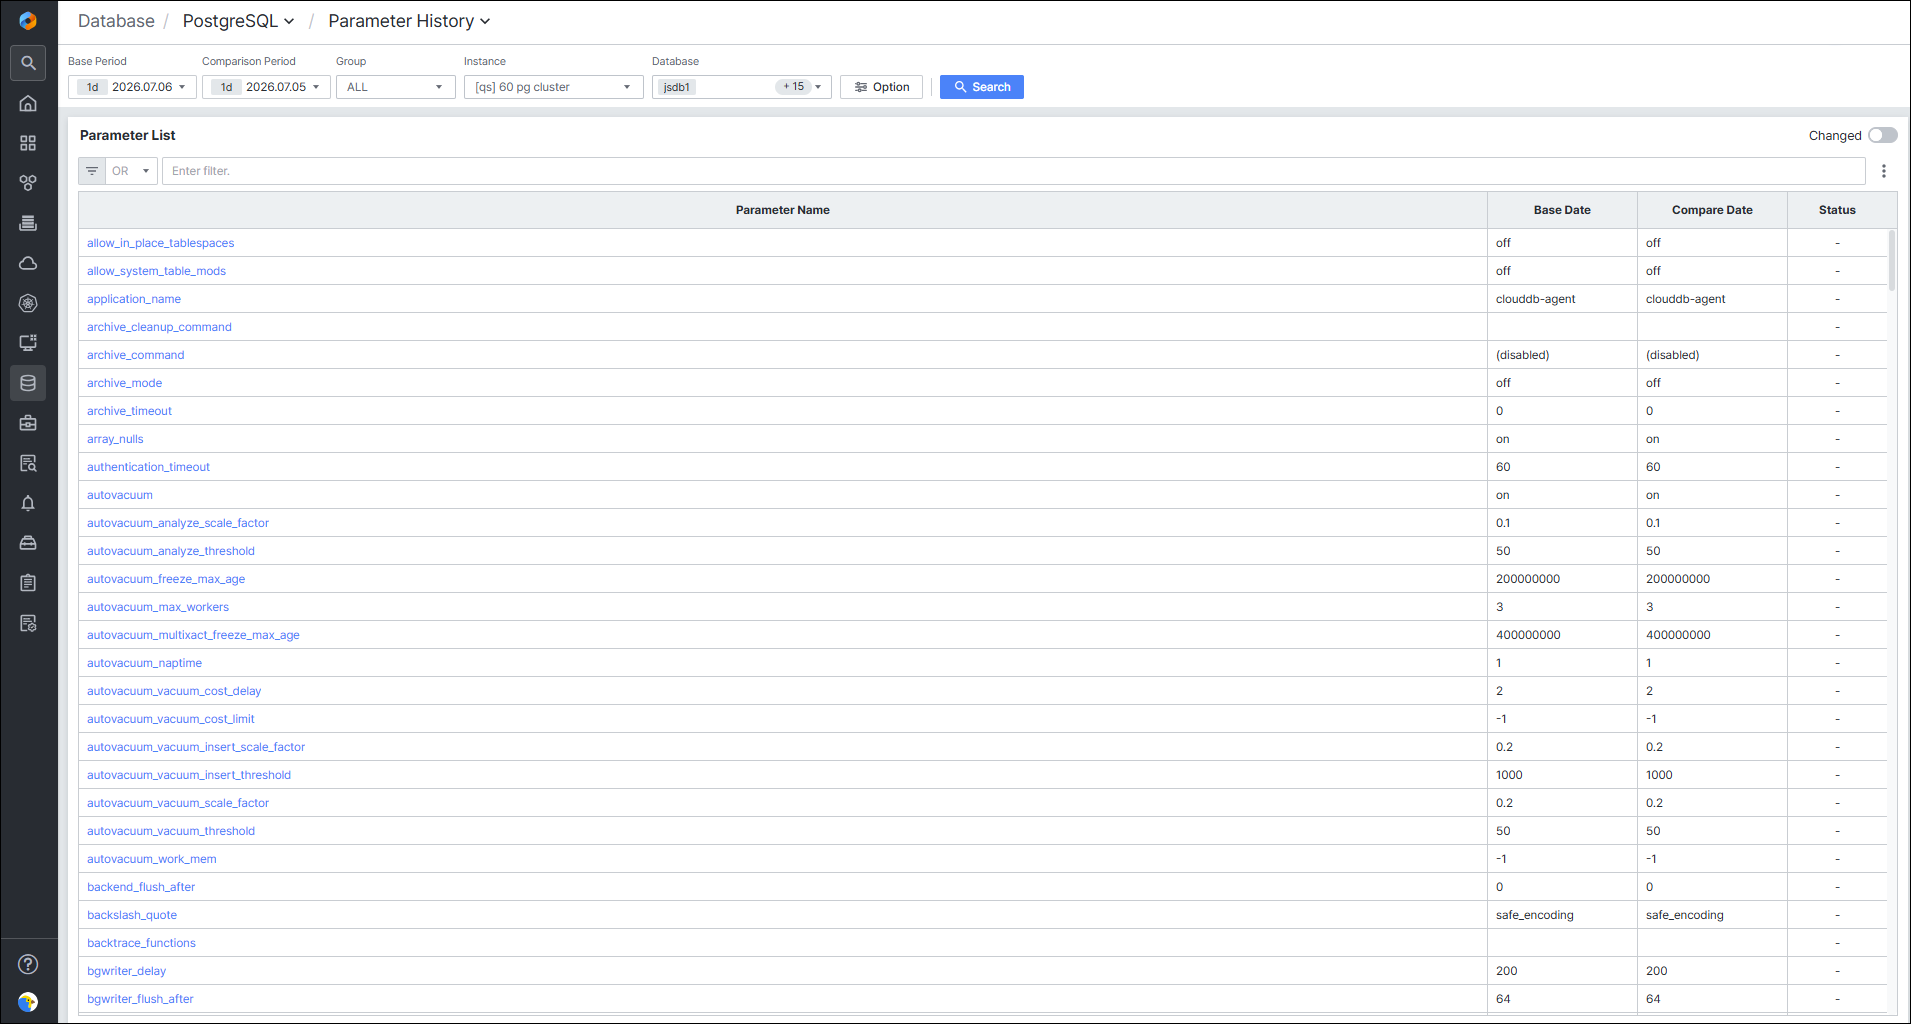
Task: Open authentication_timeout parameter link
Action: coord(148,467)
